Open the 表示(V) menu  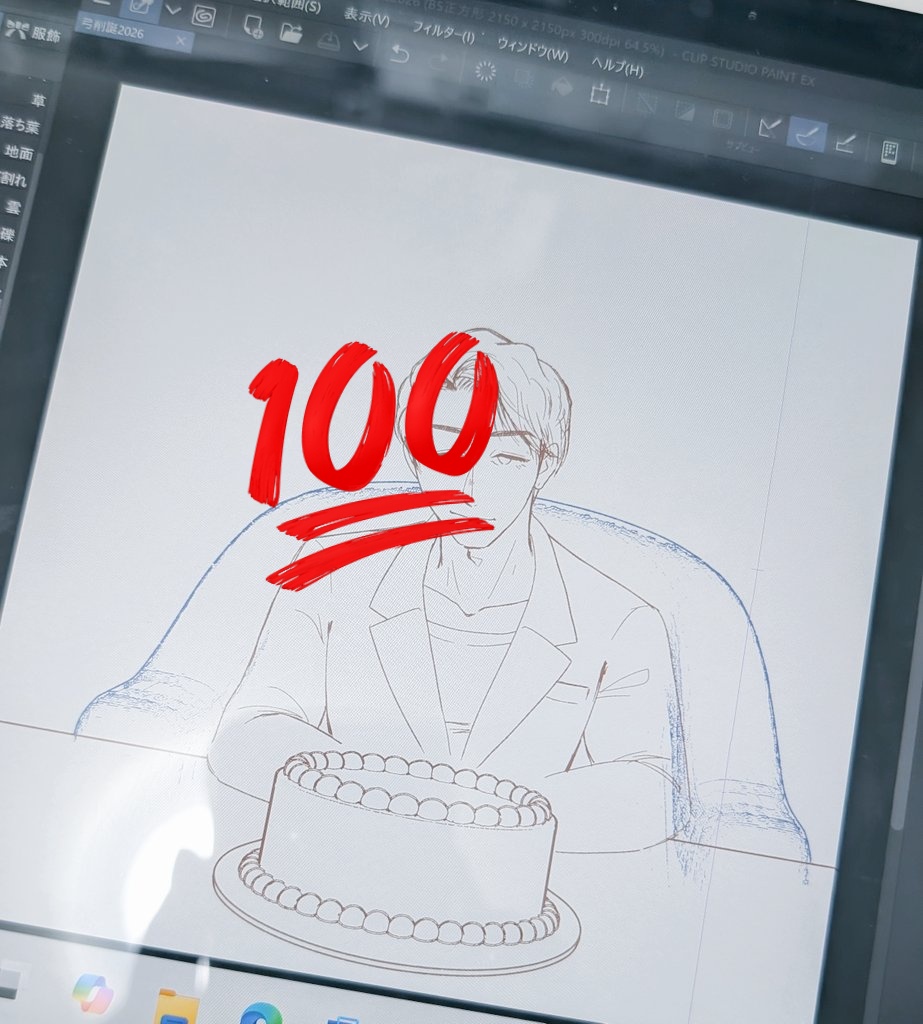[x=366, y=17]
